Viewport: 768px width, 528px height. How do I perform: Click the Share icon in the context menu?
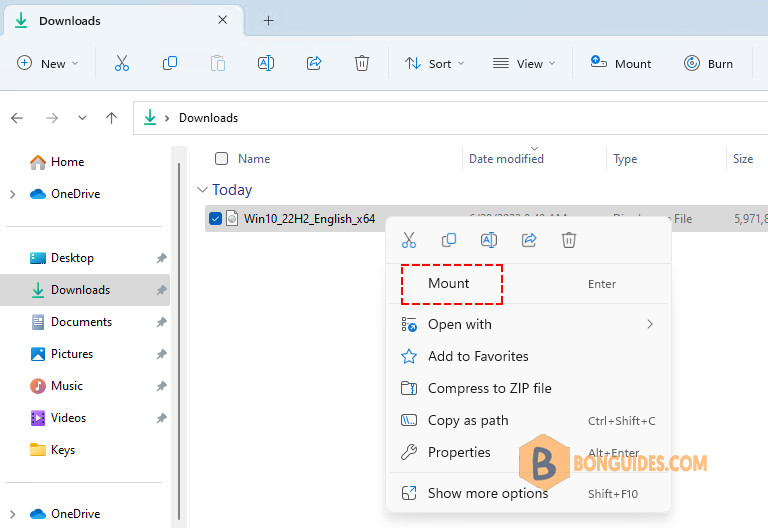coord(529,240)
